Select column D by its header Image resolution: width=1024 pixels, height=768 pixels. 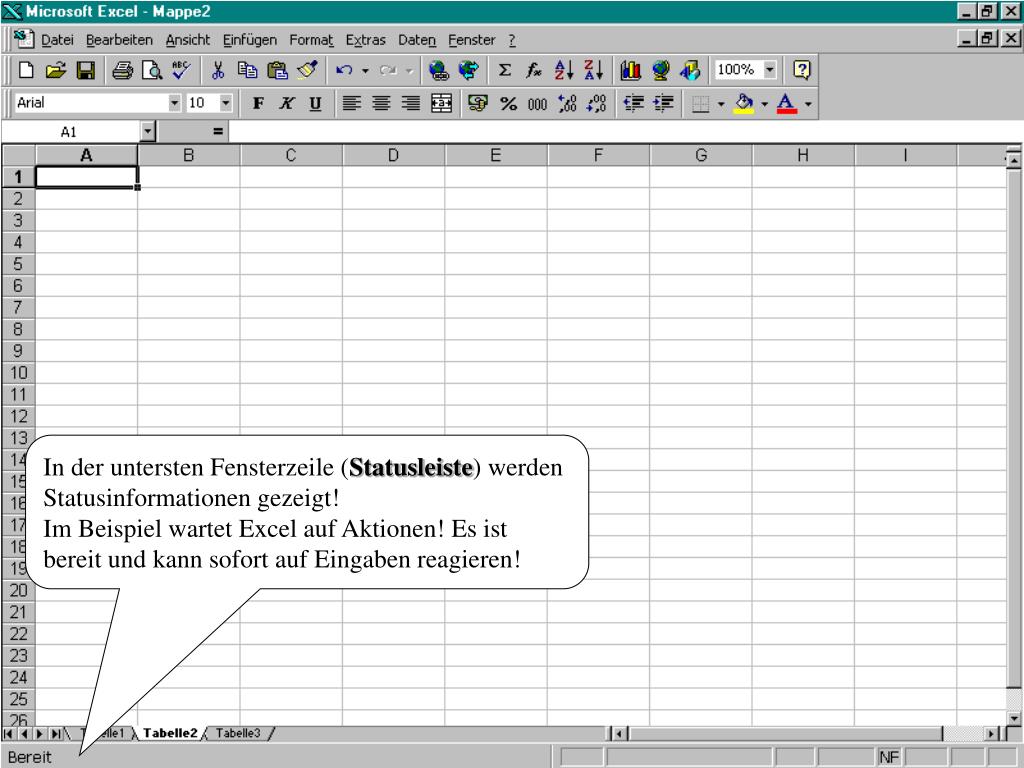[393, 155]
